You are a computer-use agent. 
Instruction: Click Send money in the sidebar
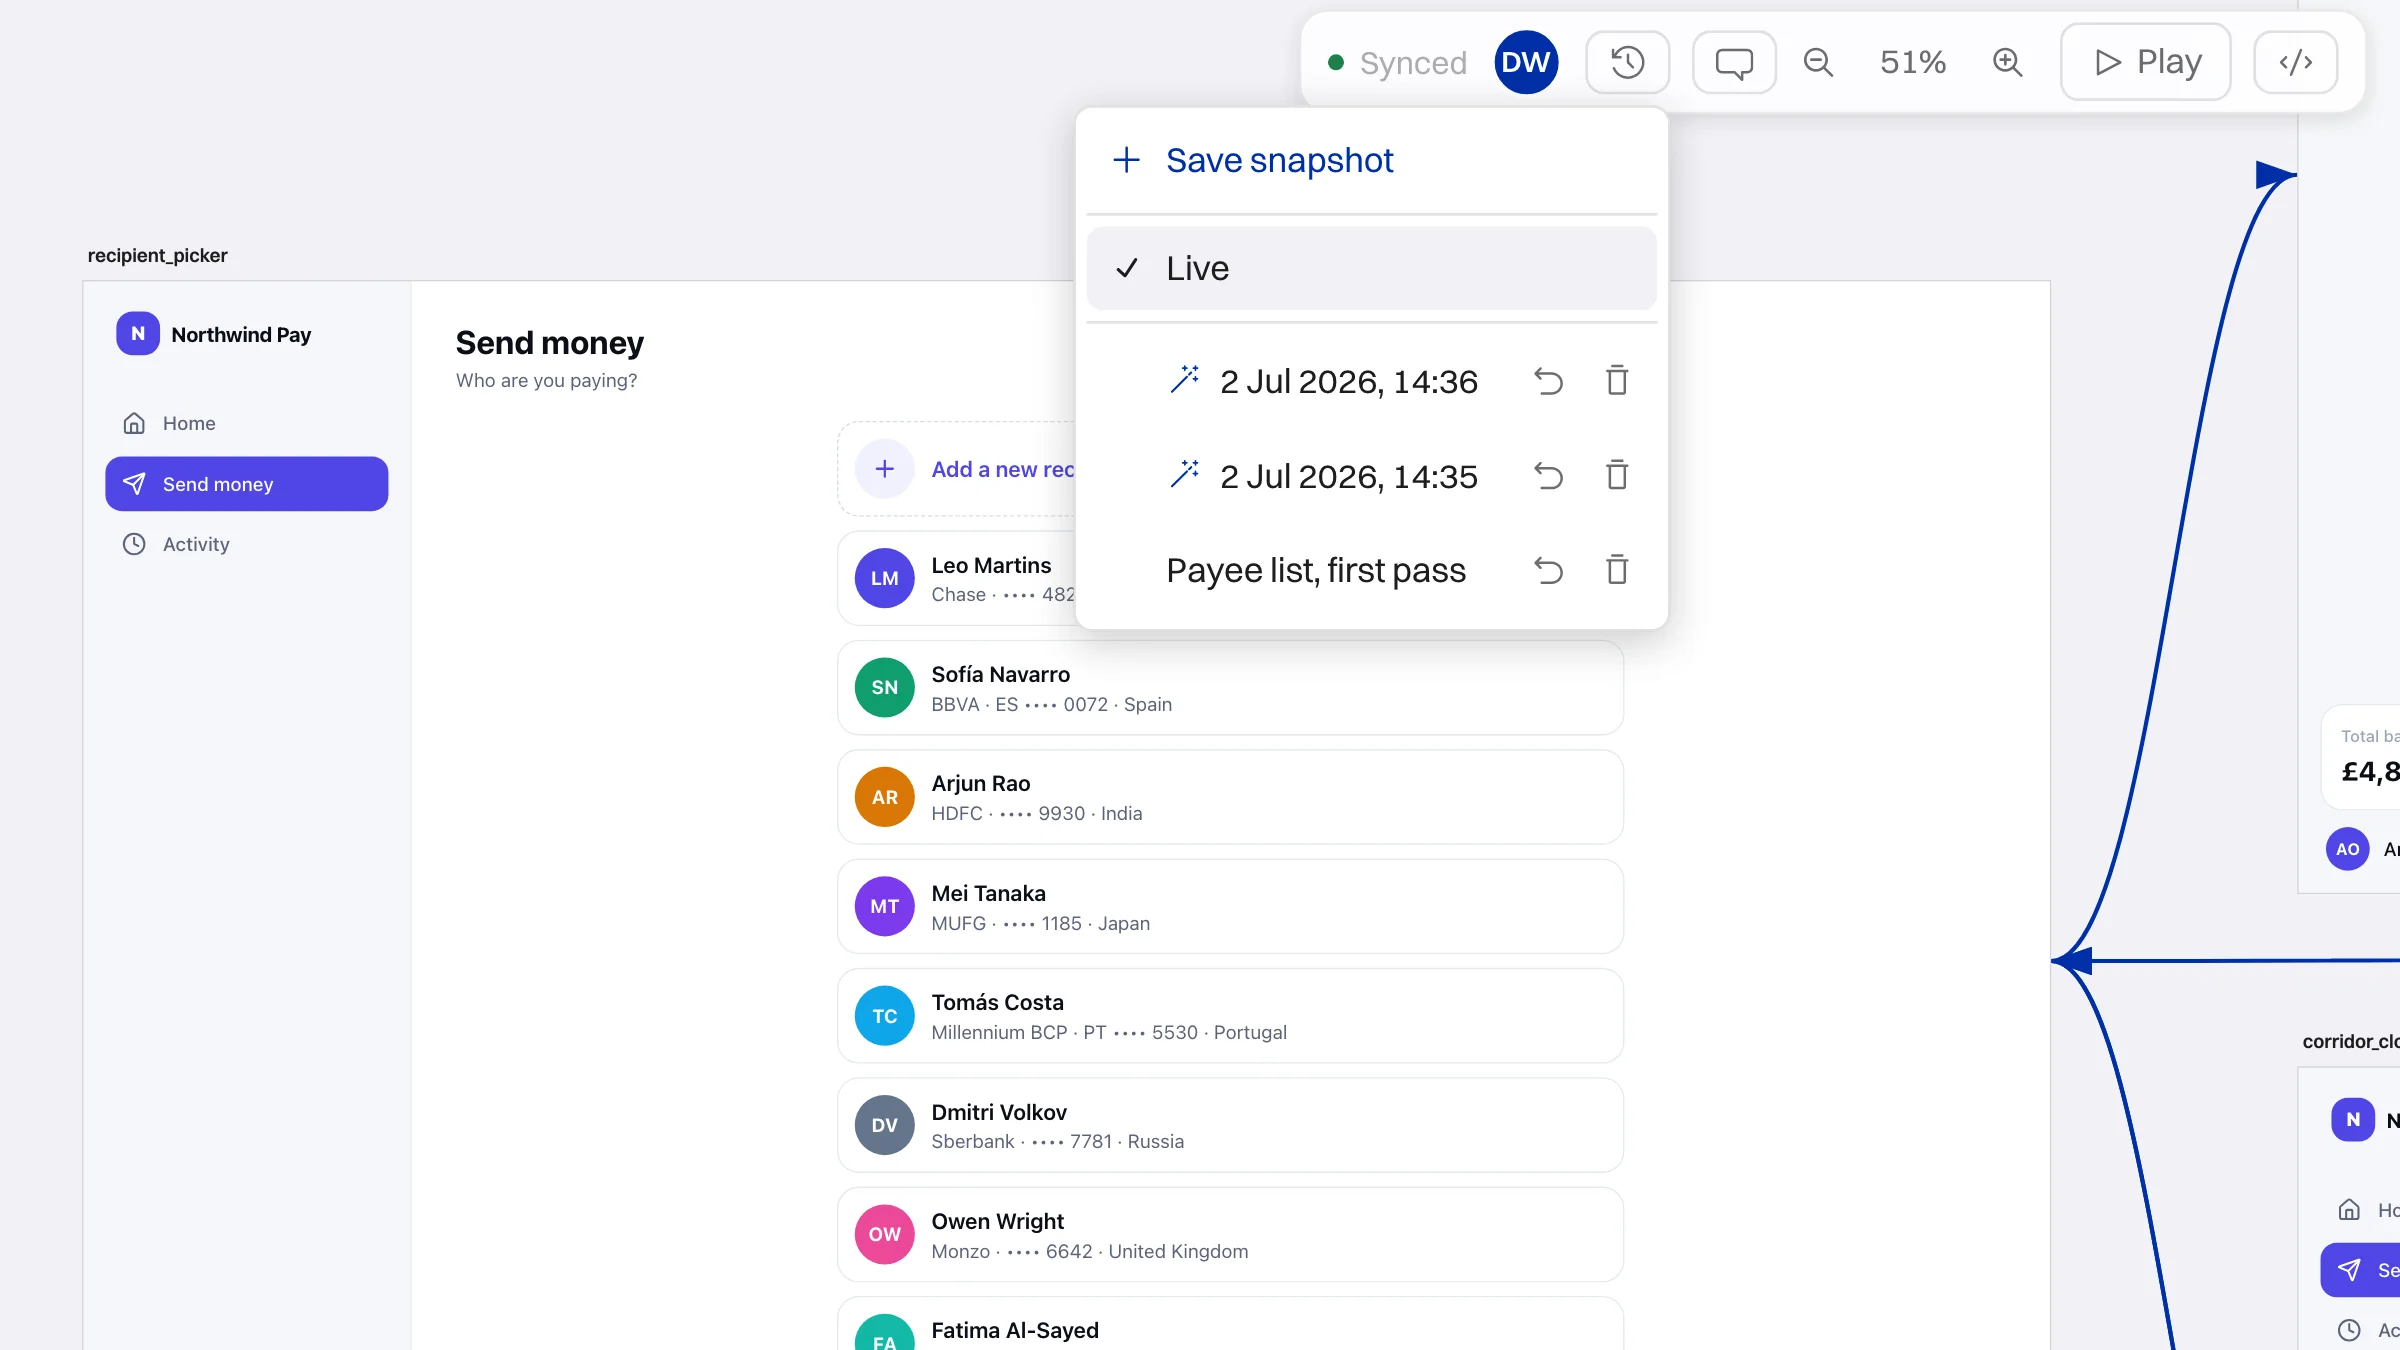pyautogui.click(x=246, y=484)
